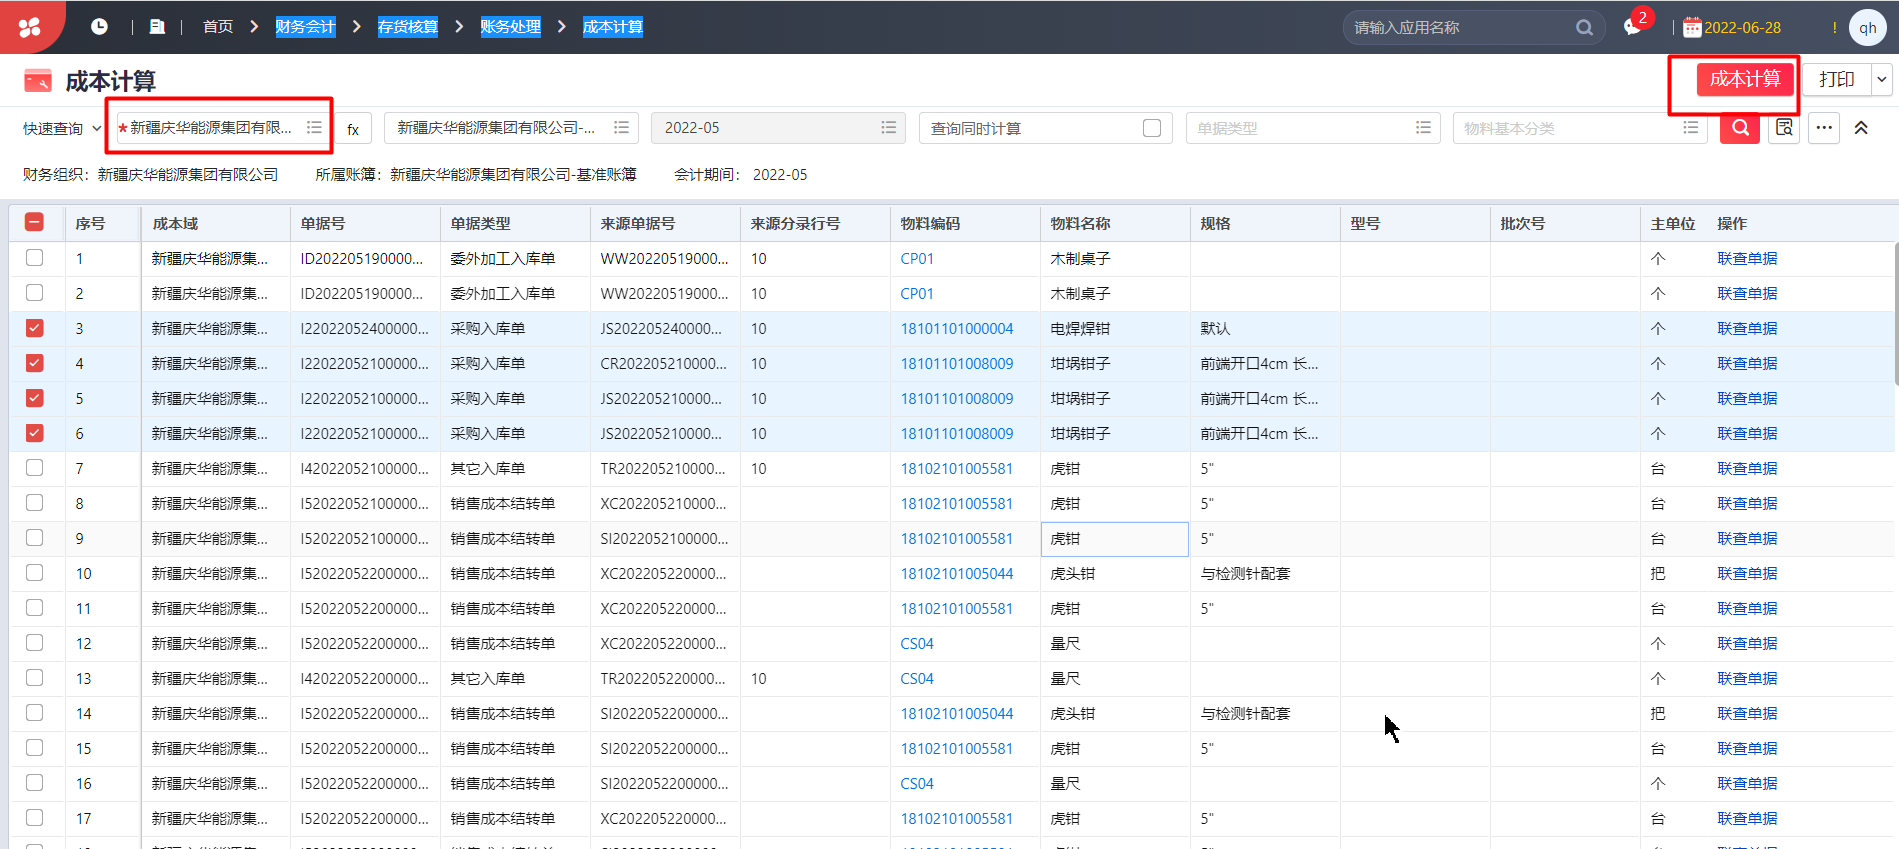Image resolution: width=1899 pixels, height=849 pixels.
Task: Click the document menu icon in top bar
Action: [157, 27]
